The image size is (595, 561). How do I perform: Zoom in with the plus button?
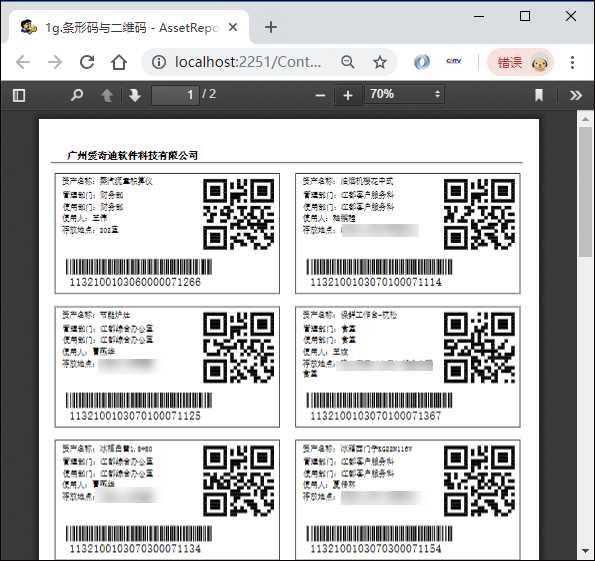point(348,95)
